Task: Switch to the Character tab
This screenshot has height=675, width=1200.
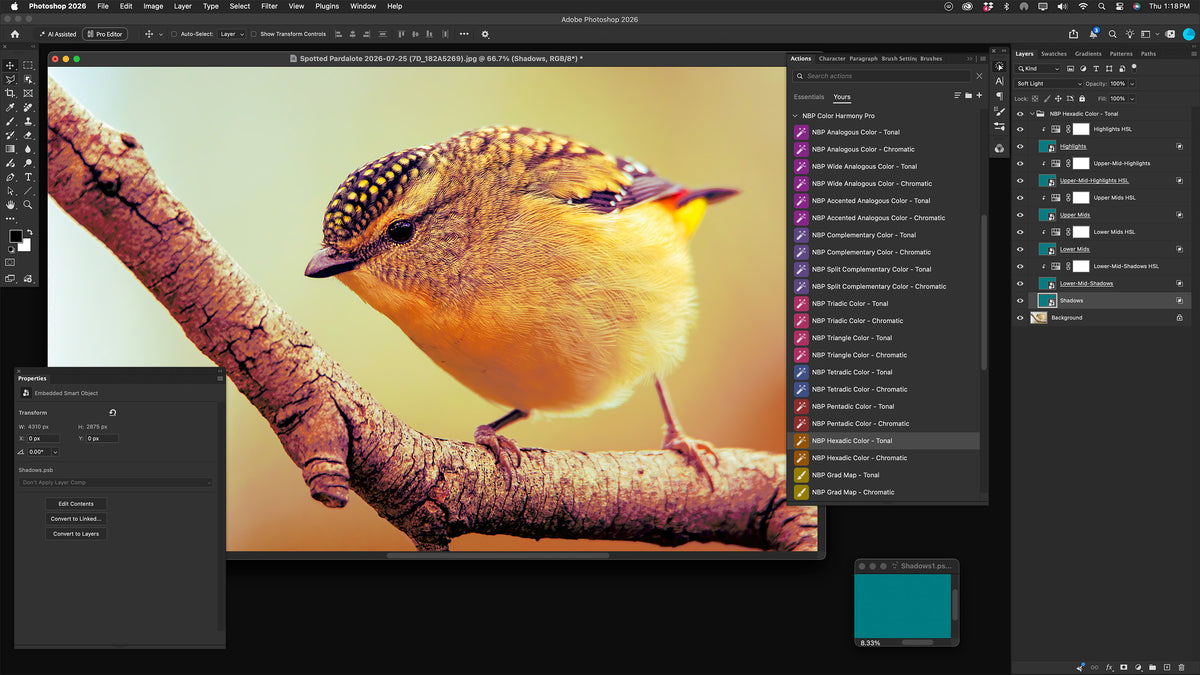Action: [x=832, y=59]
